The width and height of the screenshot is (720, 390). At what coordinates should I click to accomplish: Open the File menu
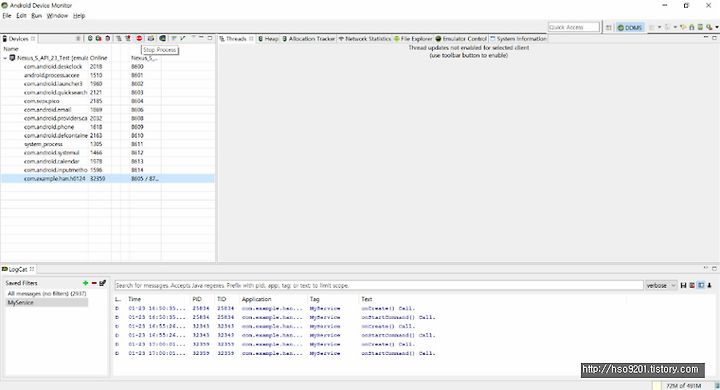coord(7,16)
